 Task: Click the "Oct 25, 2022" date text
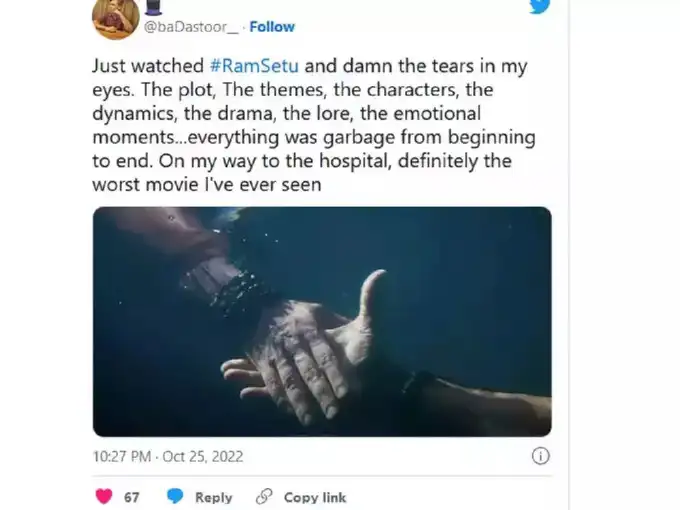204,457
